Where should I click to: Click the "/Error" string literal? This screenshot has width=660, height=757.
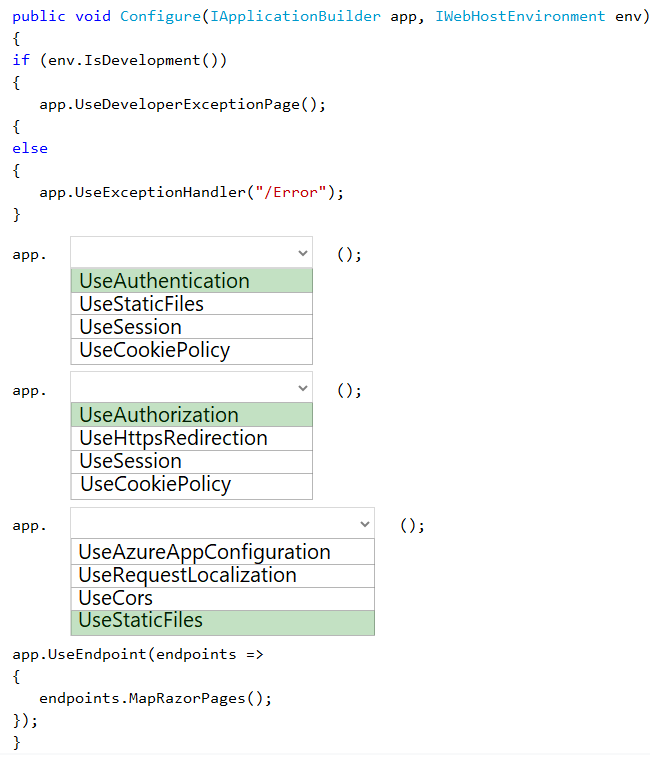coord(291,193)
